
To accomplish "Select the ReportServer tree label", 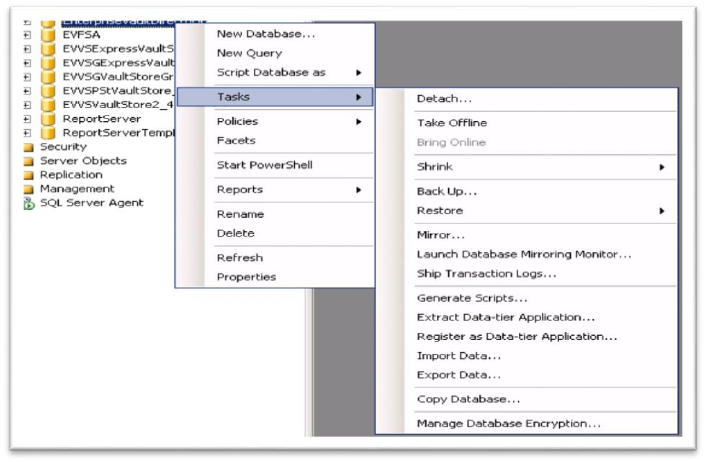I will click(x=102, y=119).
